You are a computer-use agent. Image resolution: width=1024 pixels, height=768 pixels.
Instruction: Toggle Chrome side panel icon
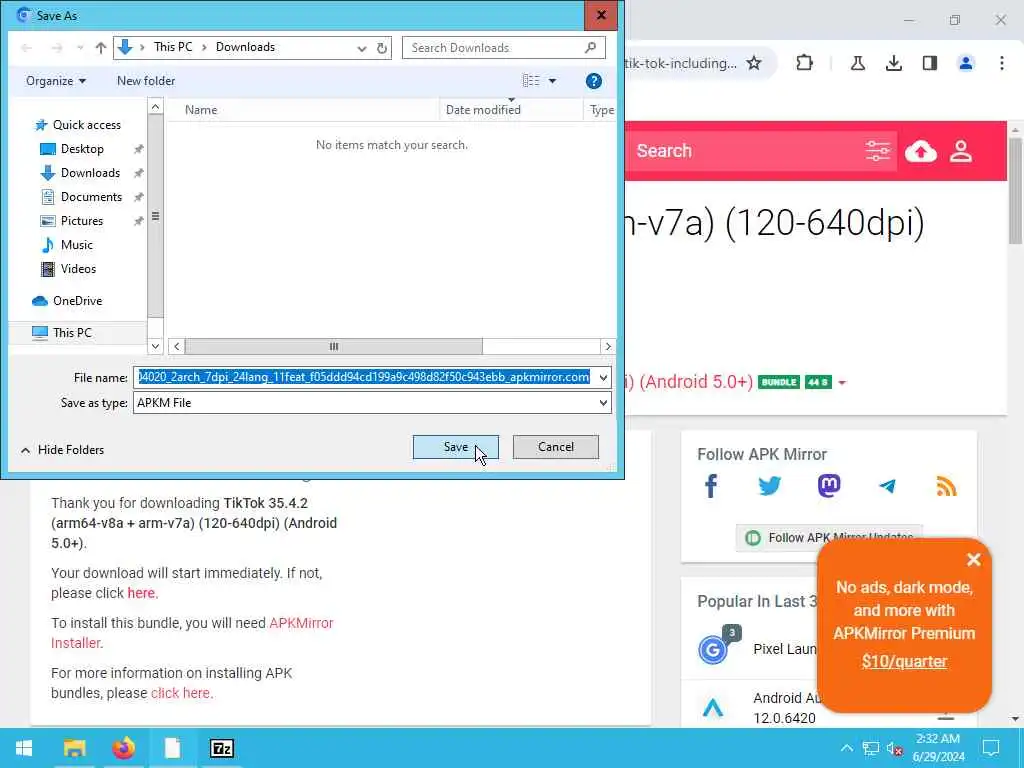pyautogui.click(x=930, y=63)
